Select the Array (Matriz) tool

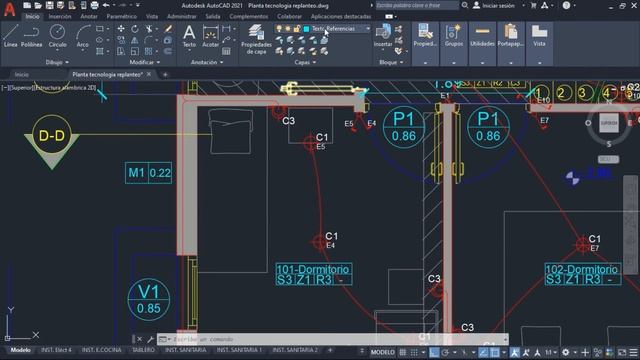click(x=149, y=51)
